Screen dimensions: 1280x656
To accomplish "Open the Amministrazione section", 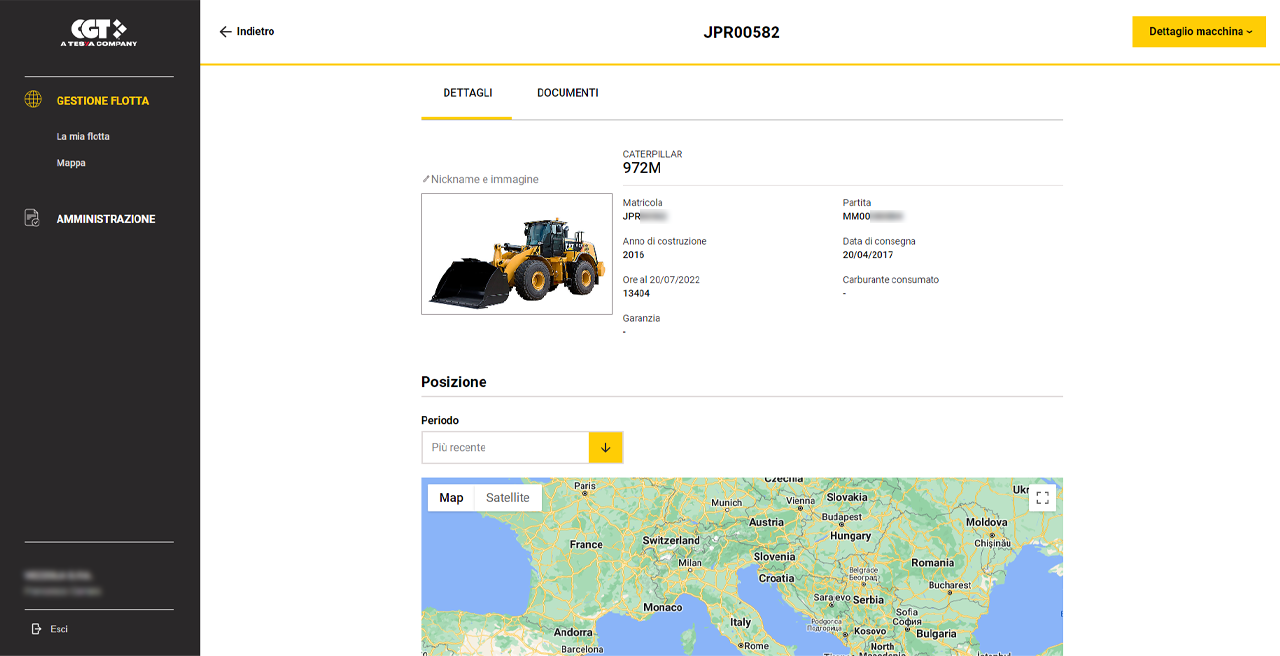I will click(x=106, y=219).
